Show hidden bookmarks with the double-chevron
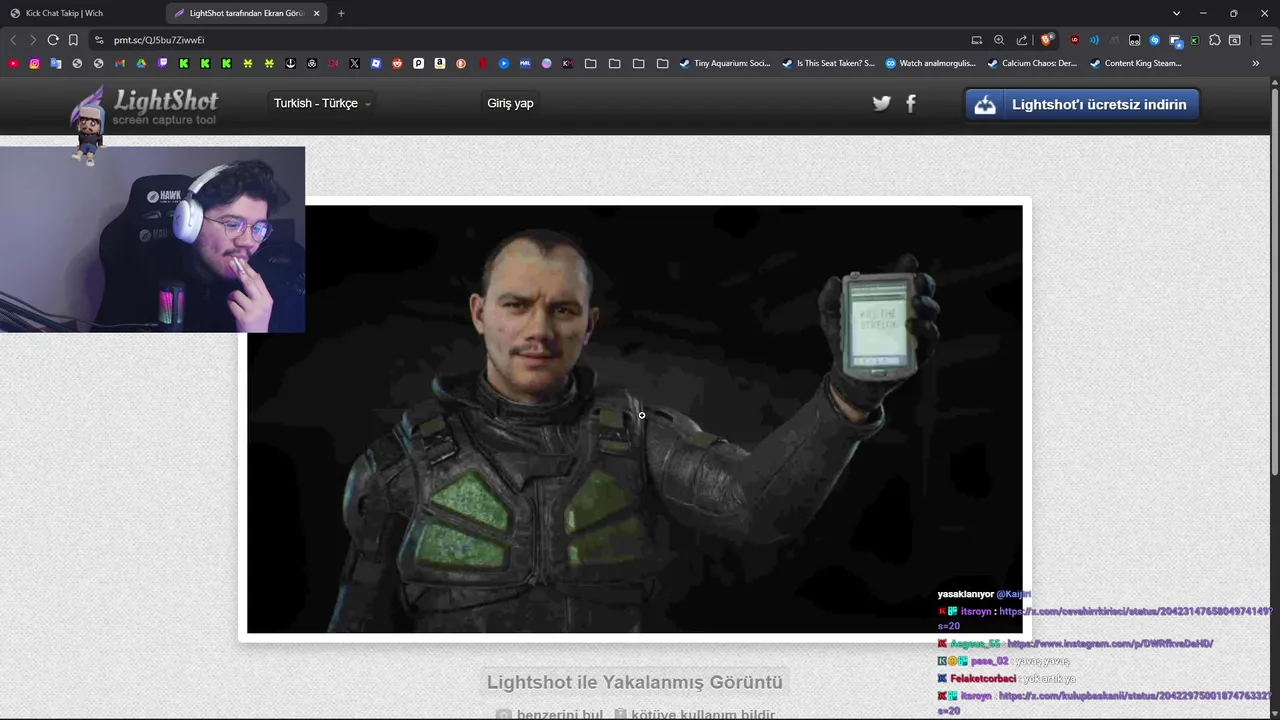Screen dimensions: 1280x720 [1256, 63]
